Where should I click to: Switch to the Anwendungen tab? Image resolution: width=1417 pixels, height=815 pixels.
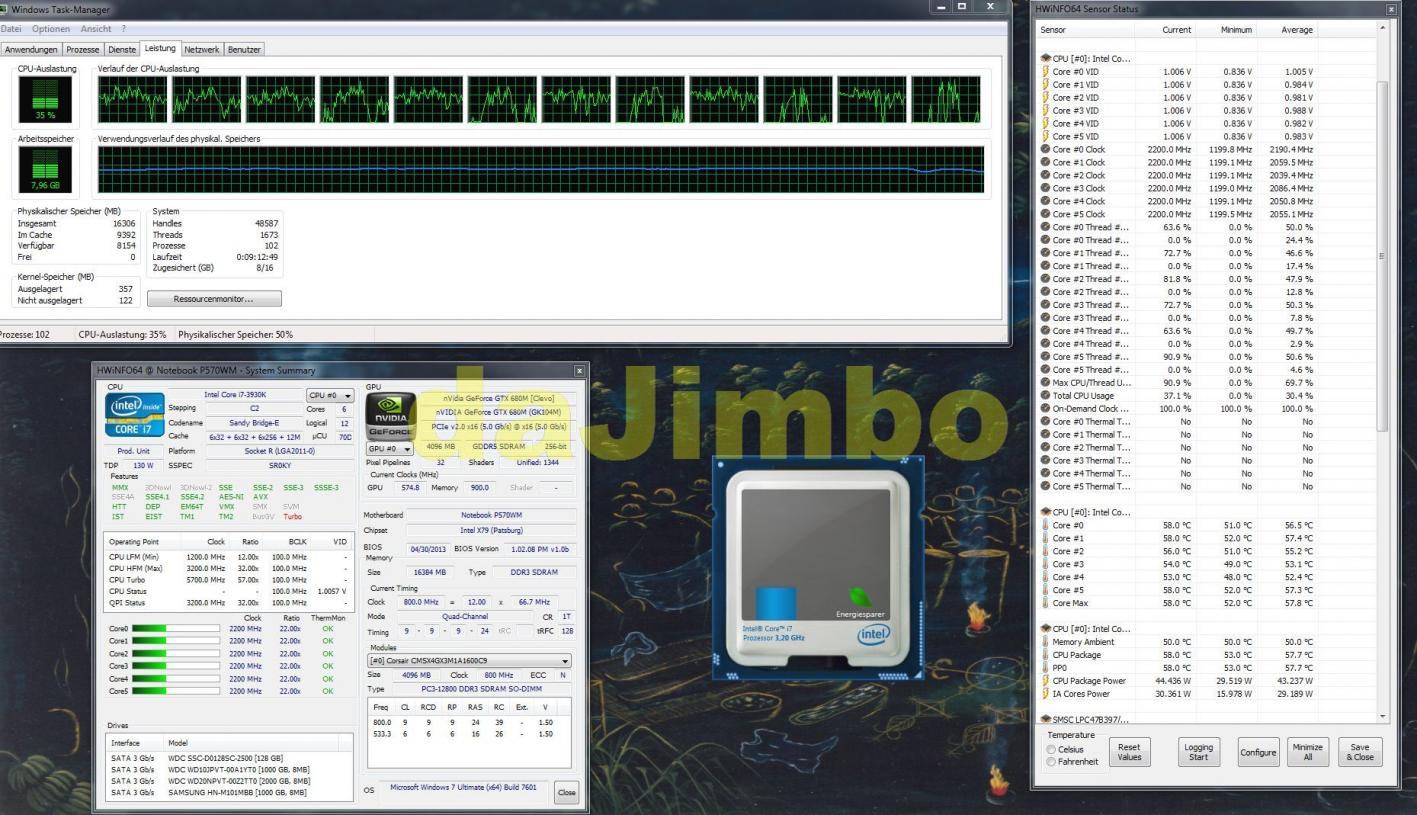pyautogui.click(x=31, y=49)
